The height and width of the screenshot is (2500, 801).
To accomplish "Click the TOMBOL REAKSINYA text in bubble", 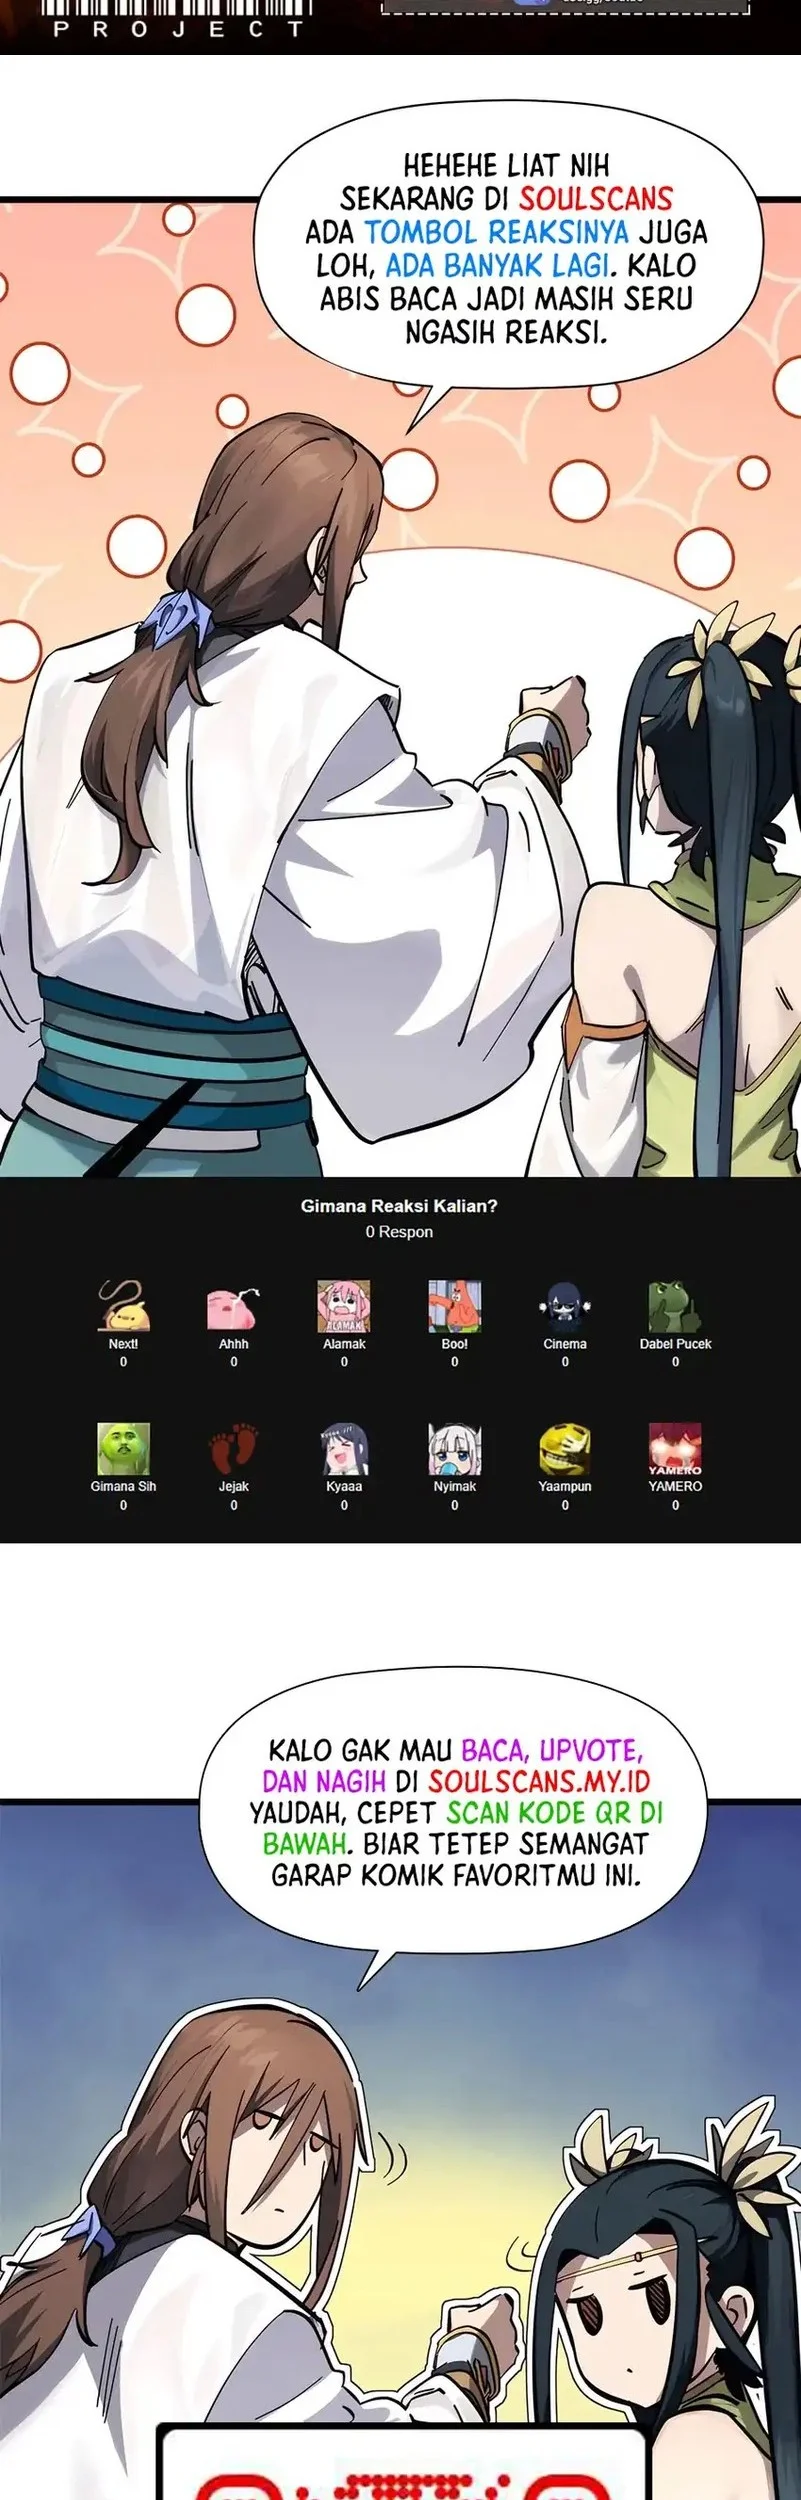I will click(496, 232).
